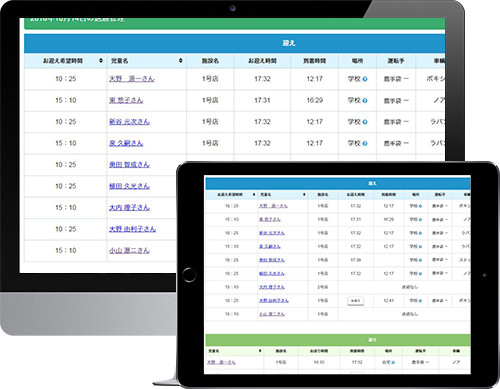Tablet: click school info icon in 東 悠子 row
The image size is (500, 389).
420,220
